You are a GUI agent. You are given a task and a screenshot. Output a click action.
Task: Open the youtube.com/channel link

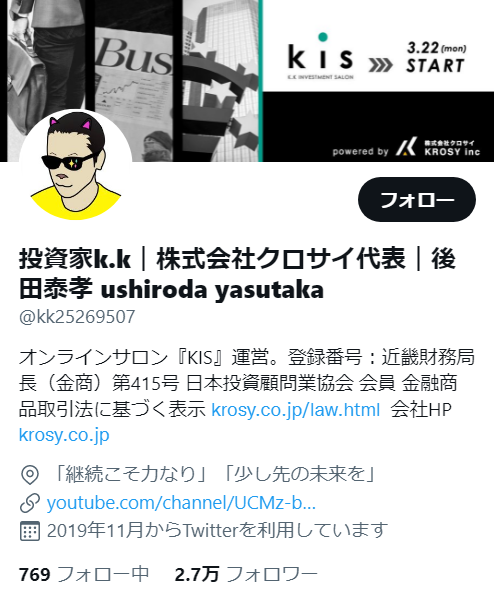tap(181, 502)
